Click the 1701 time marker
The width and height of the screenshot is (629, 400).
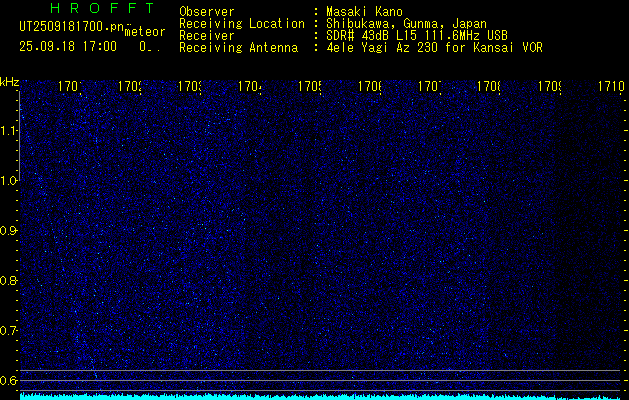coord(70,87)
